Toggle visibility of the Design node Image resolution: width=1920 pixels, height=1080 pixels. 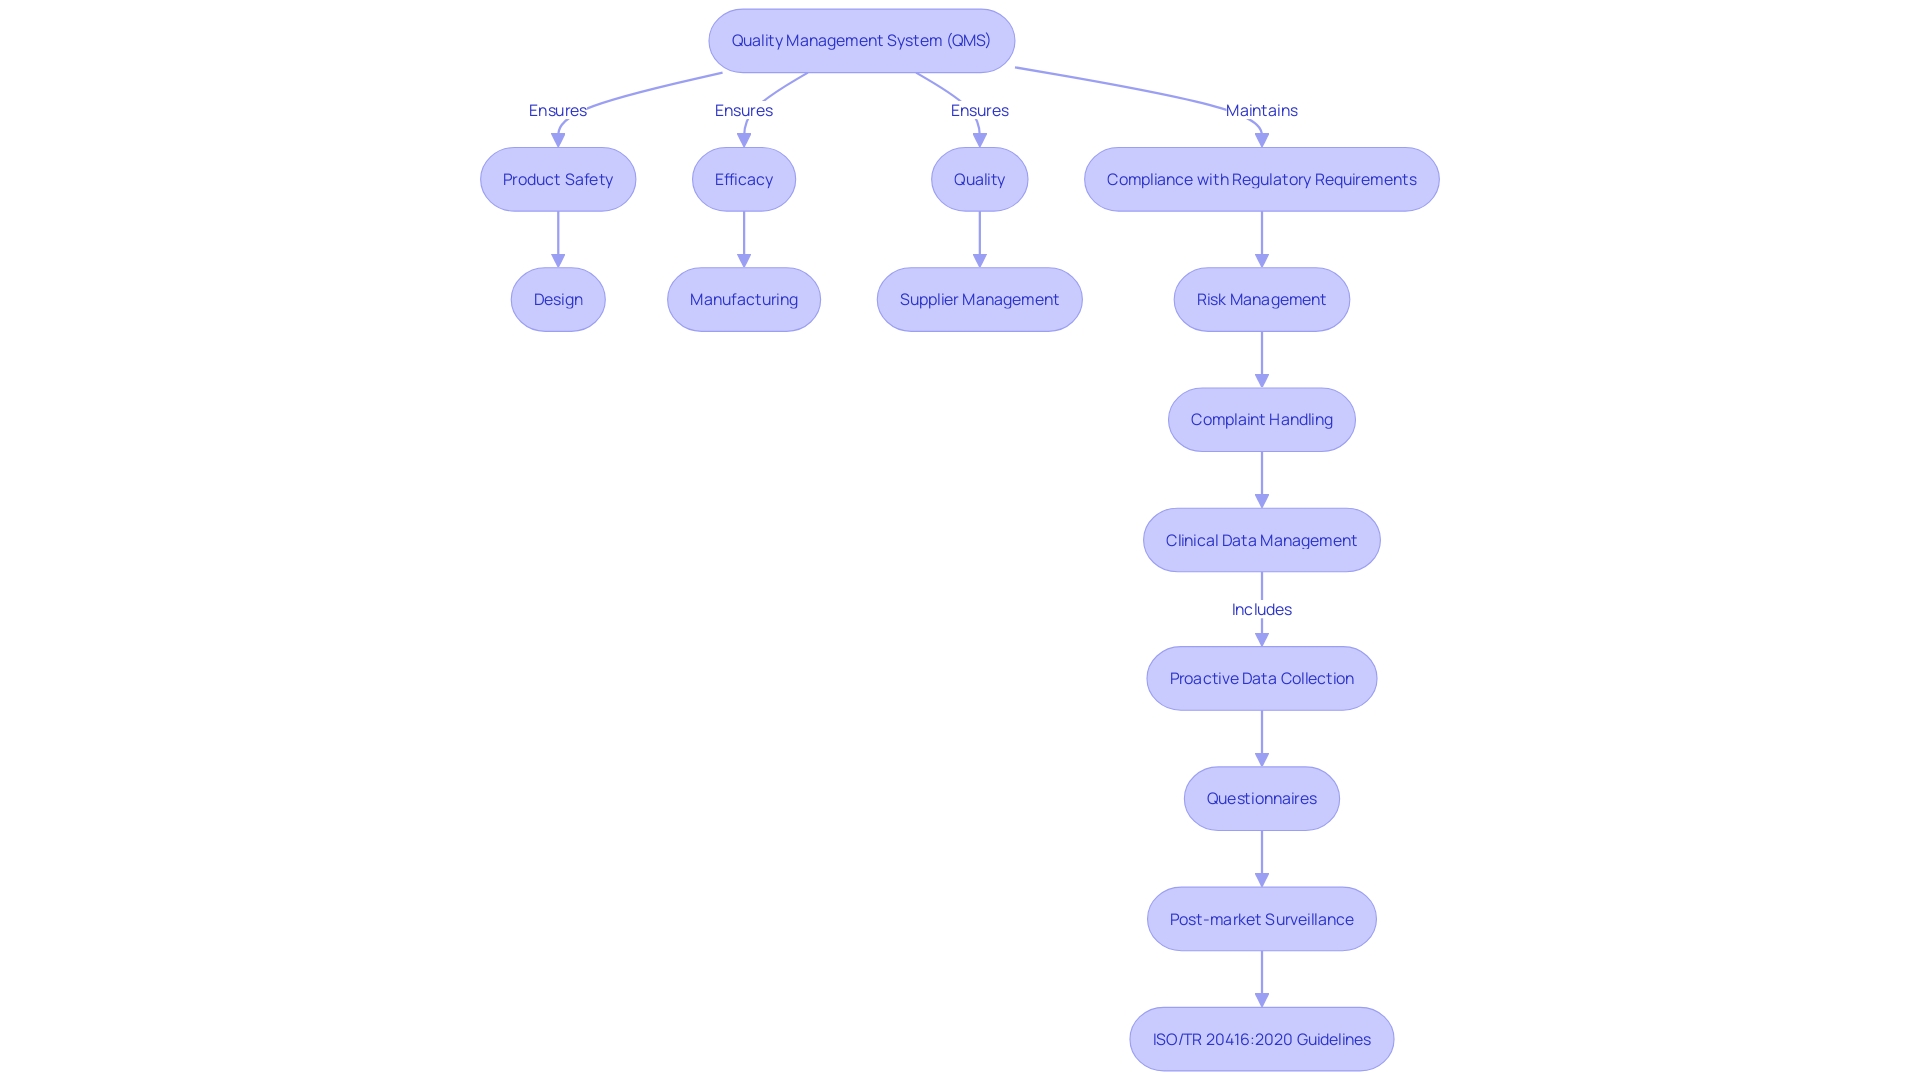(x=556, y=299)
